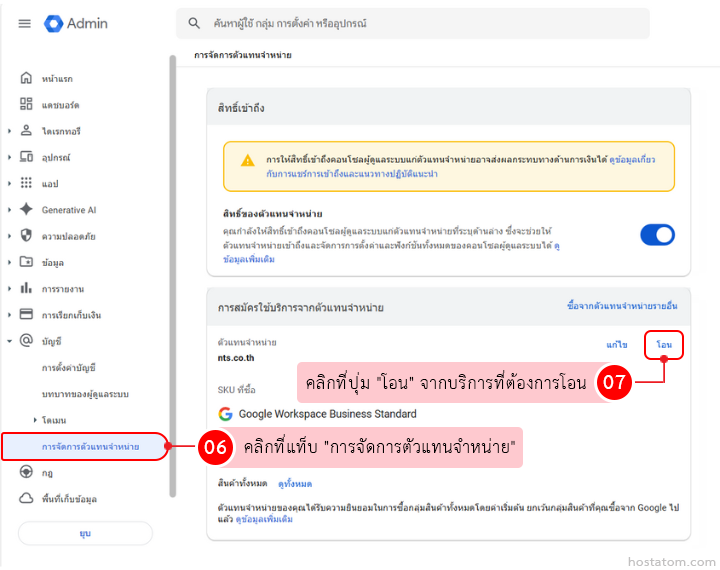Collapse the บัญชี sidebar section

(x=10, y=341)
